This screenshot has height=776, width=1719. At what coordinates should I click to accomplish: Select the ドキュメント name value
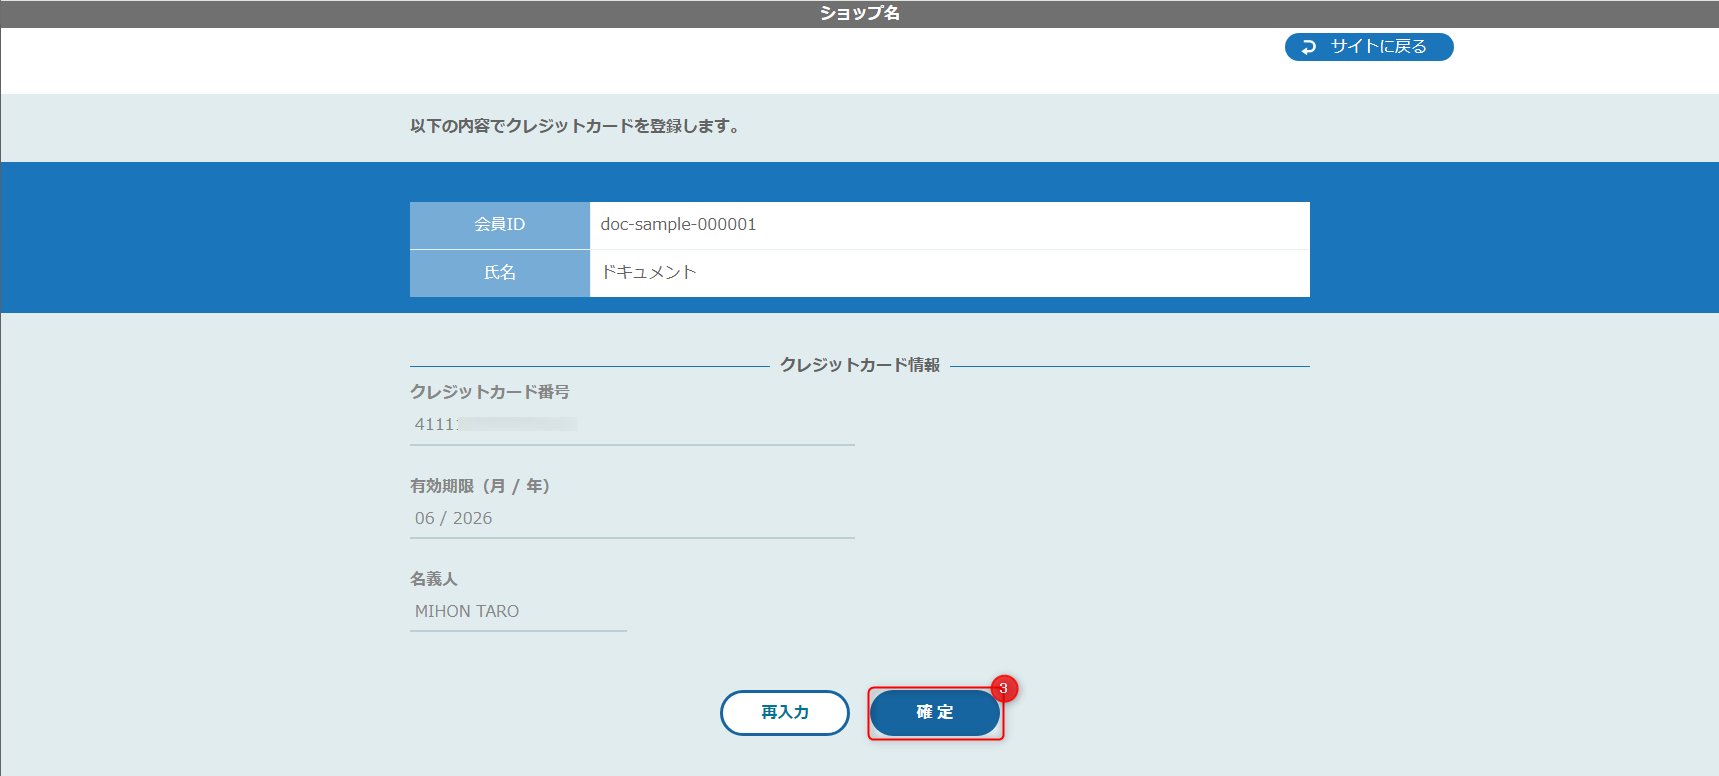point(648,272)
